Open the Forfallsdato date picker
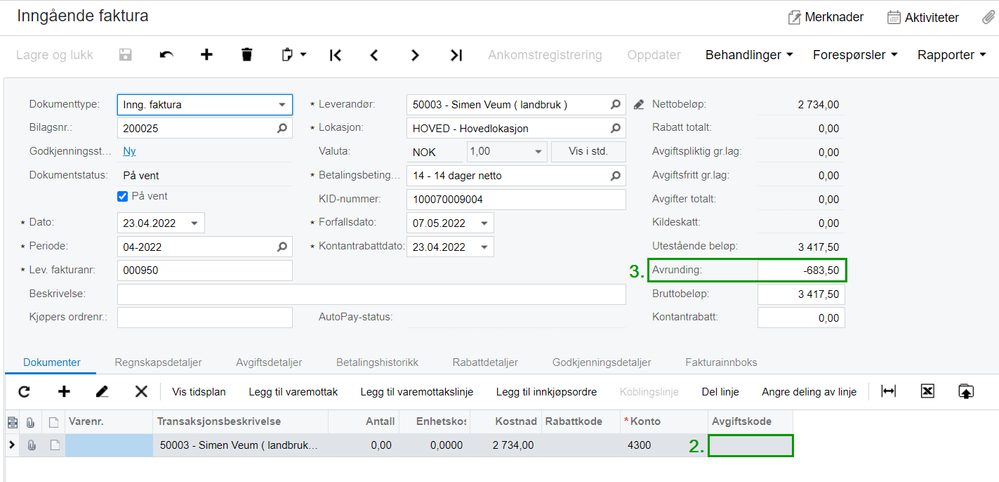 pos(485,223)
